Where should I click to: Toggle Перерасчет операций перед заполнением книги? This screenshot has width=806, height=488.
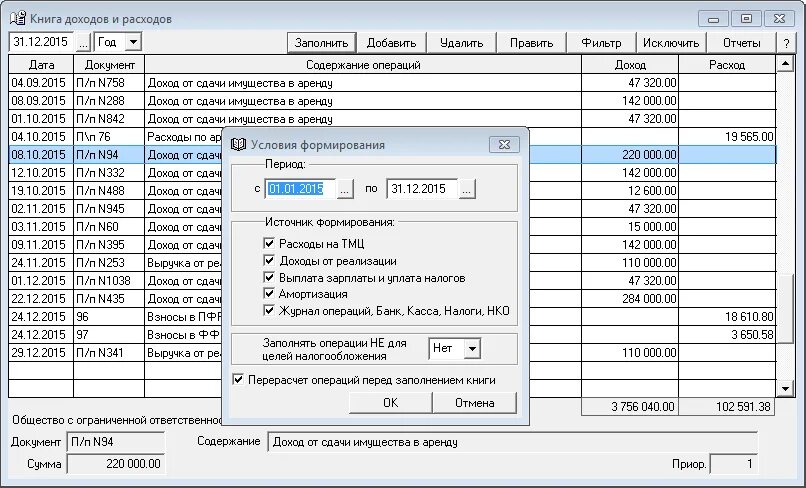pos(238,379)
